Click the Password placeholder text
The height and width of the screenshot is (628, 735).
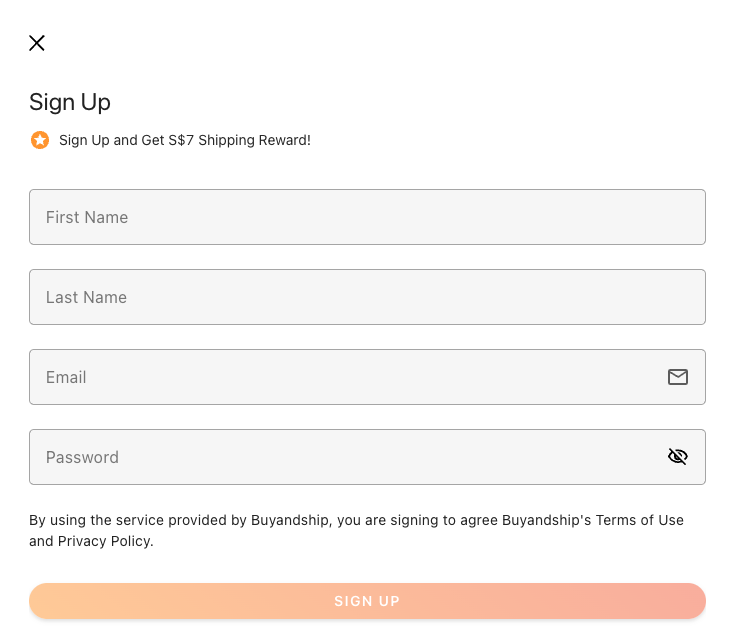point(82,457)
